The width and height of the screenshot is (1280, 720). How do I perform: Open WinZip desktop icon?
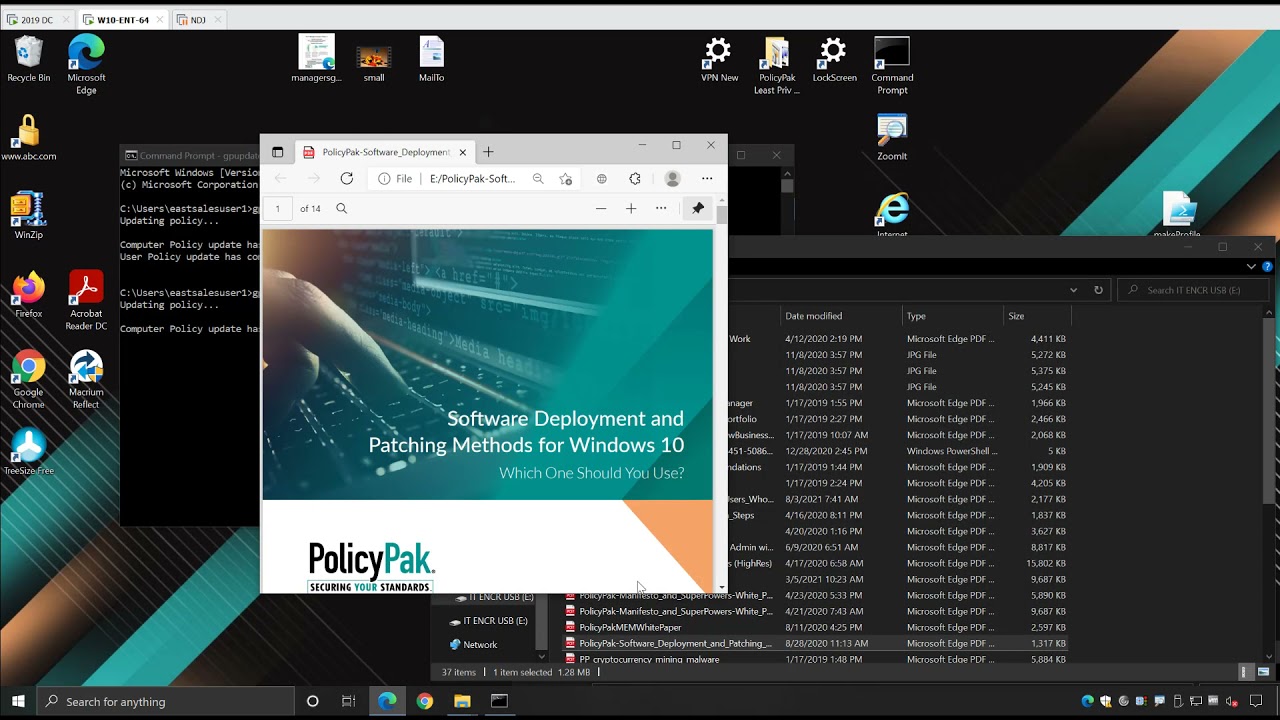pos(29,216)
